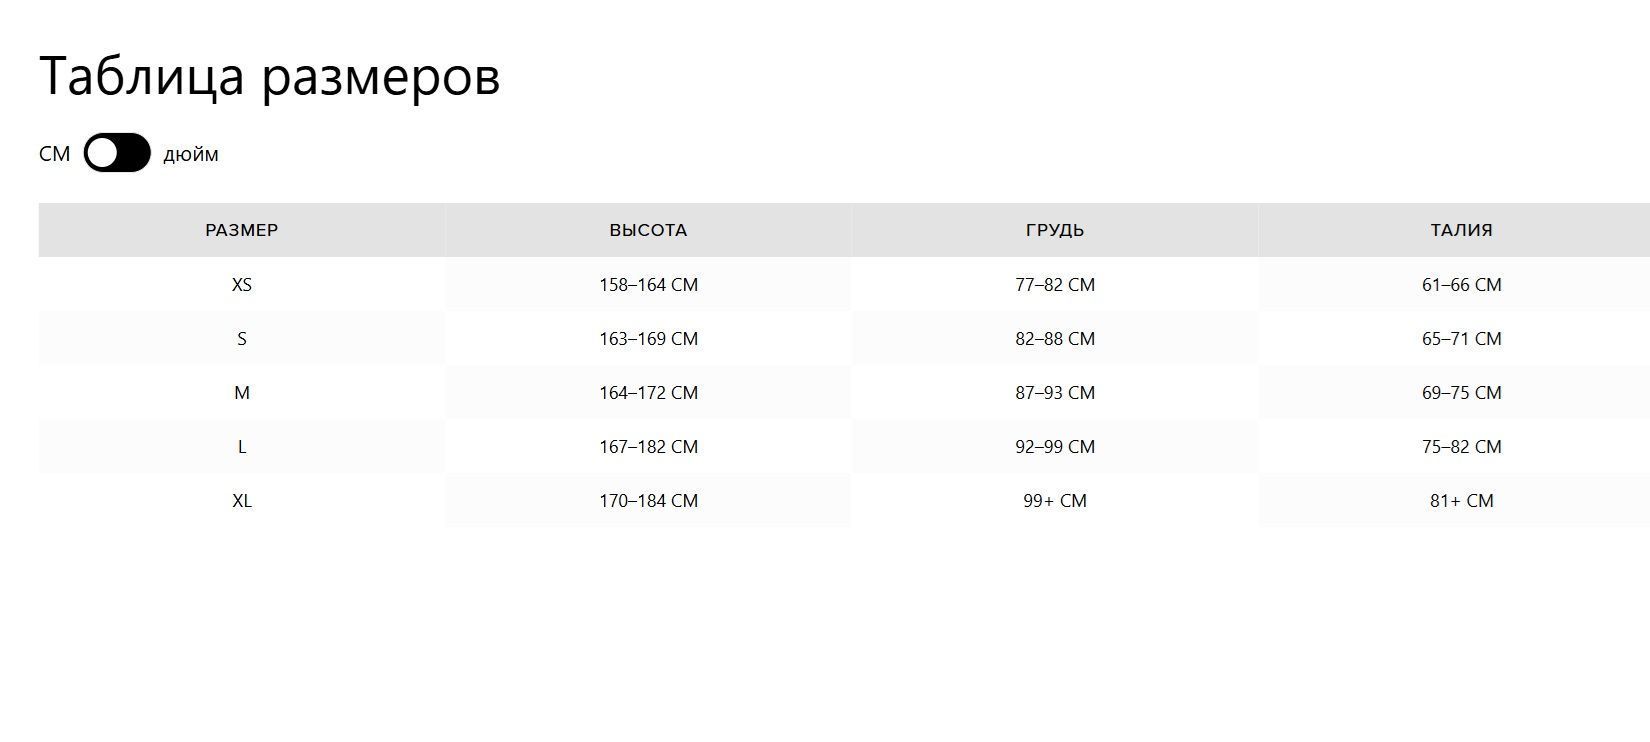Select the XL size cell
Screen dimensions: 1650x742
(242, 501)
